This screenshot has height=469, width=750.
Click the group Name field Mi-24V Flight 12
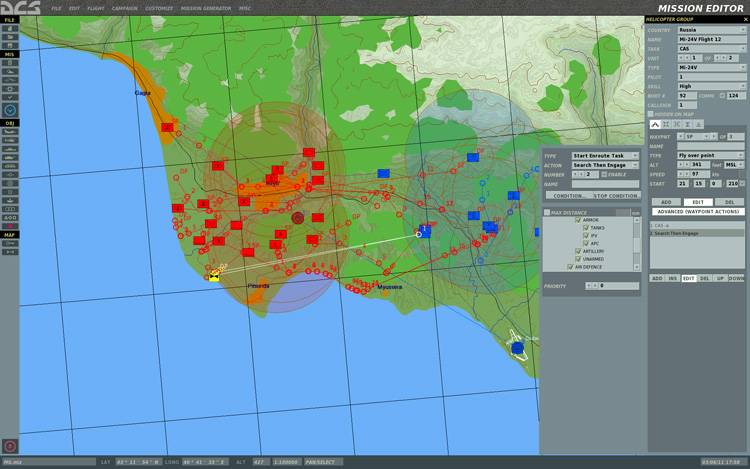coord(711,39)
